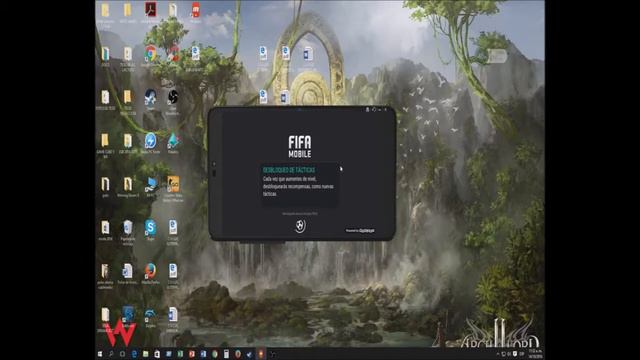Screen dimensions: 640x360
Task: Click the FIFA Mobile logo
Action: point(300,147)
